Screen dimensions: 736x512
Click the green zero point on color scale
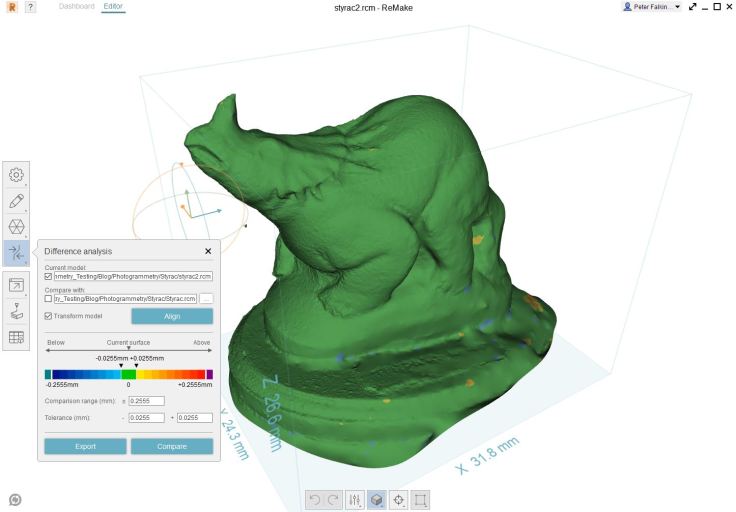[x=128, y=373]
